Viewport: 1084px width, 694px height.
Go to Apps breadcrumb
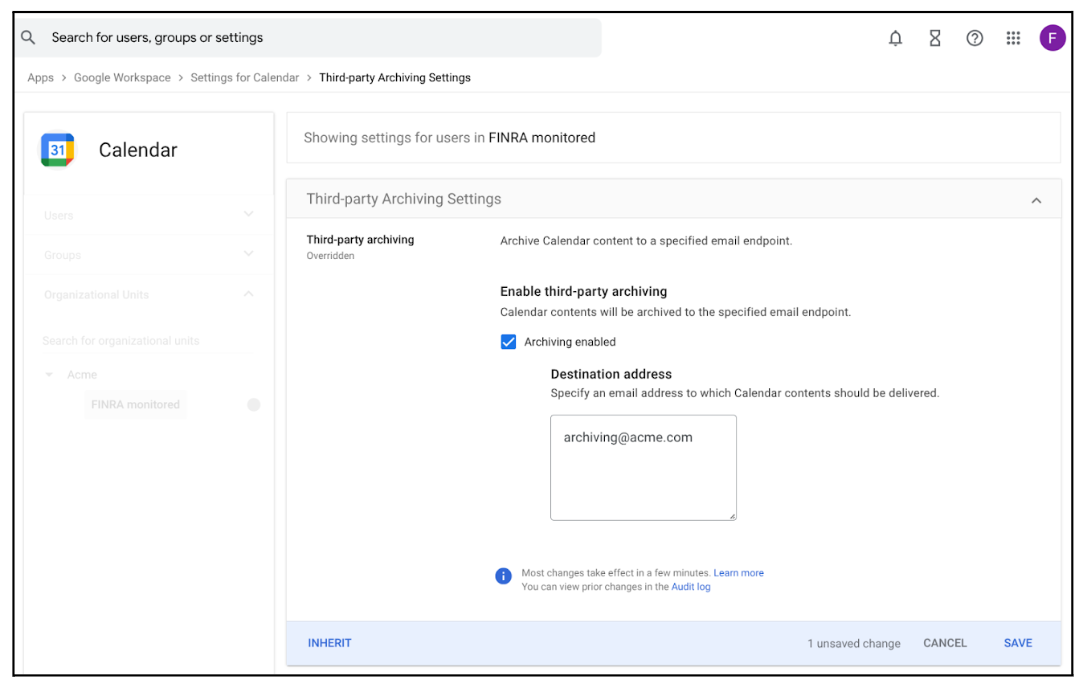click(40, 77)
